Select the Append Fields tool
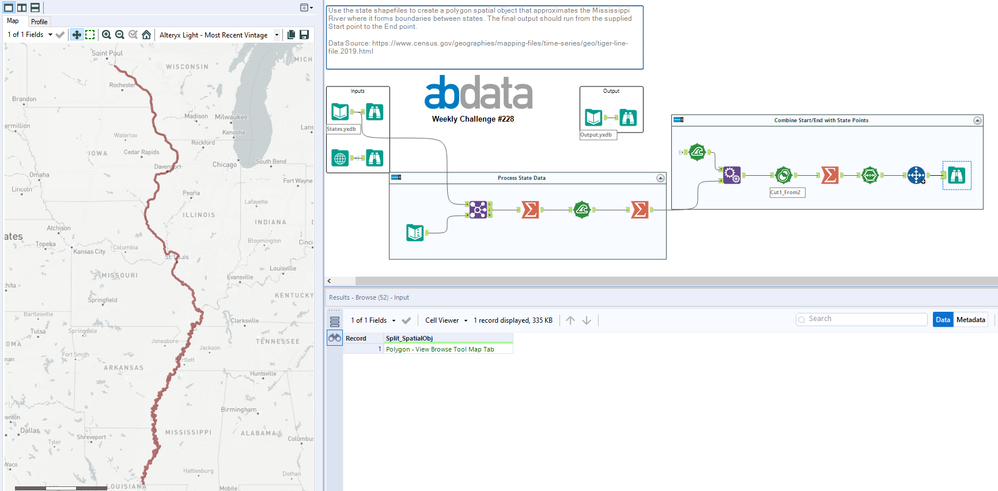Image resolution: width=998 pixels, height=491 pixels. coord(731,174)
